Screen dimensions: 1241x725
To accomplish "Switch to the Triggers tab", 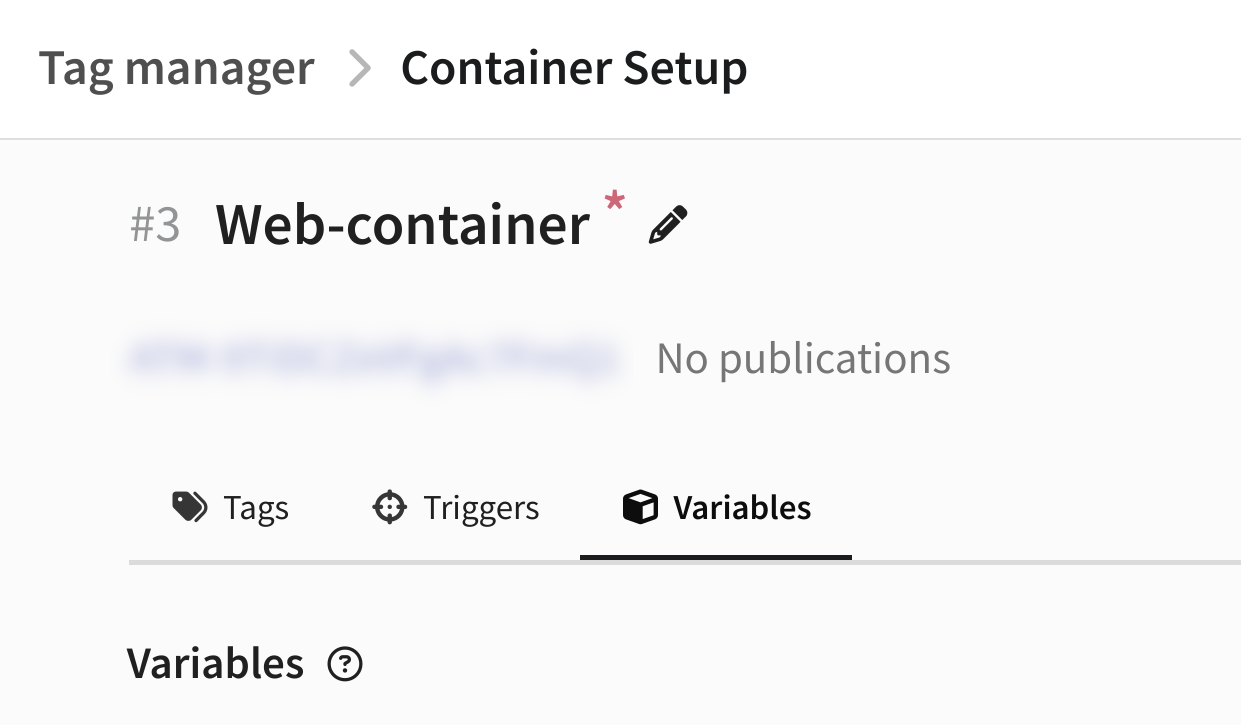I will click(x=455, y=508).
